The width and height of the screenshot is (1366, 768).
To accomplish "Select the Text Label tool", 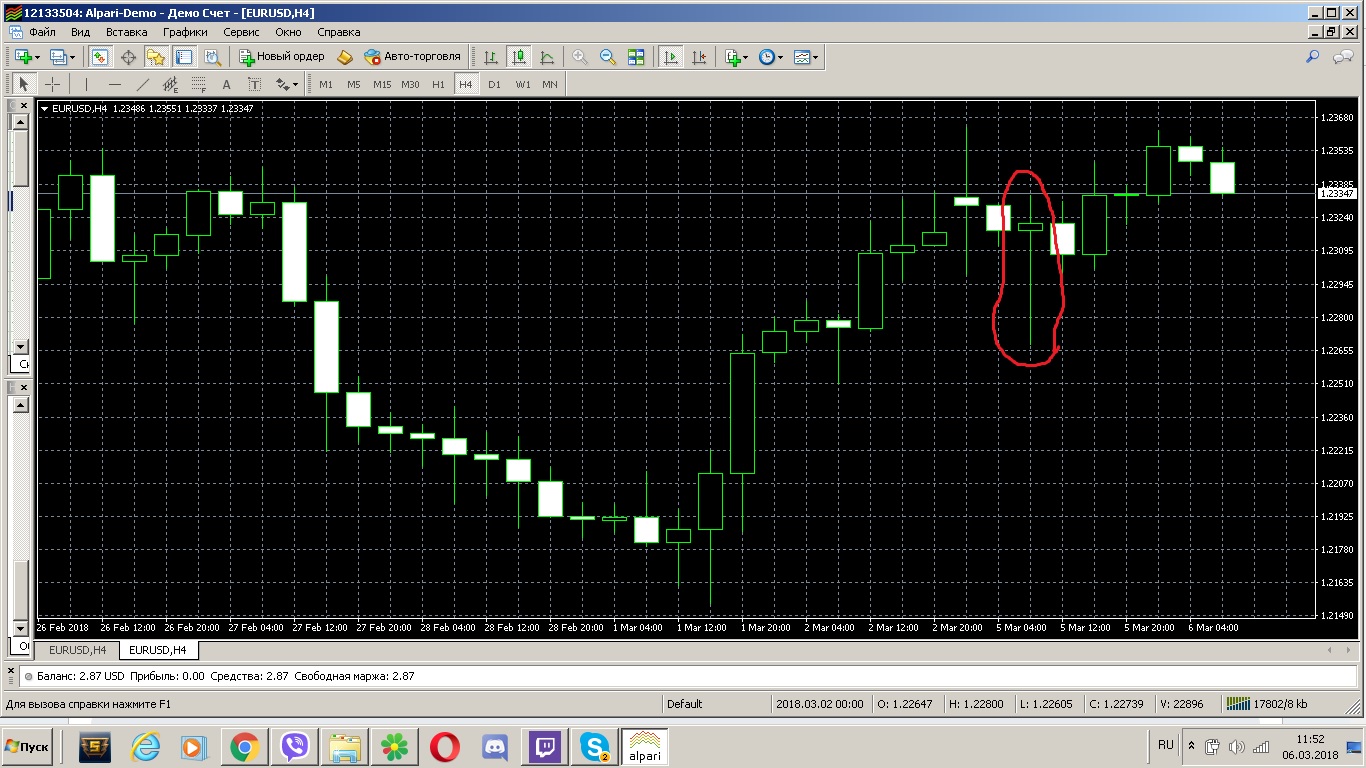I will (x=254, y=84).
